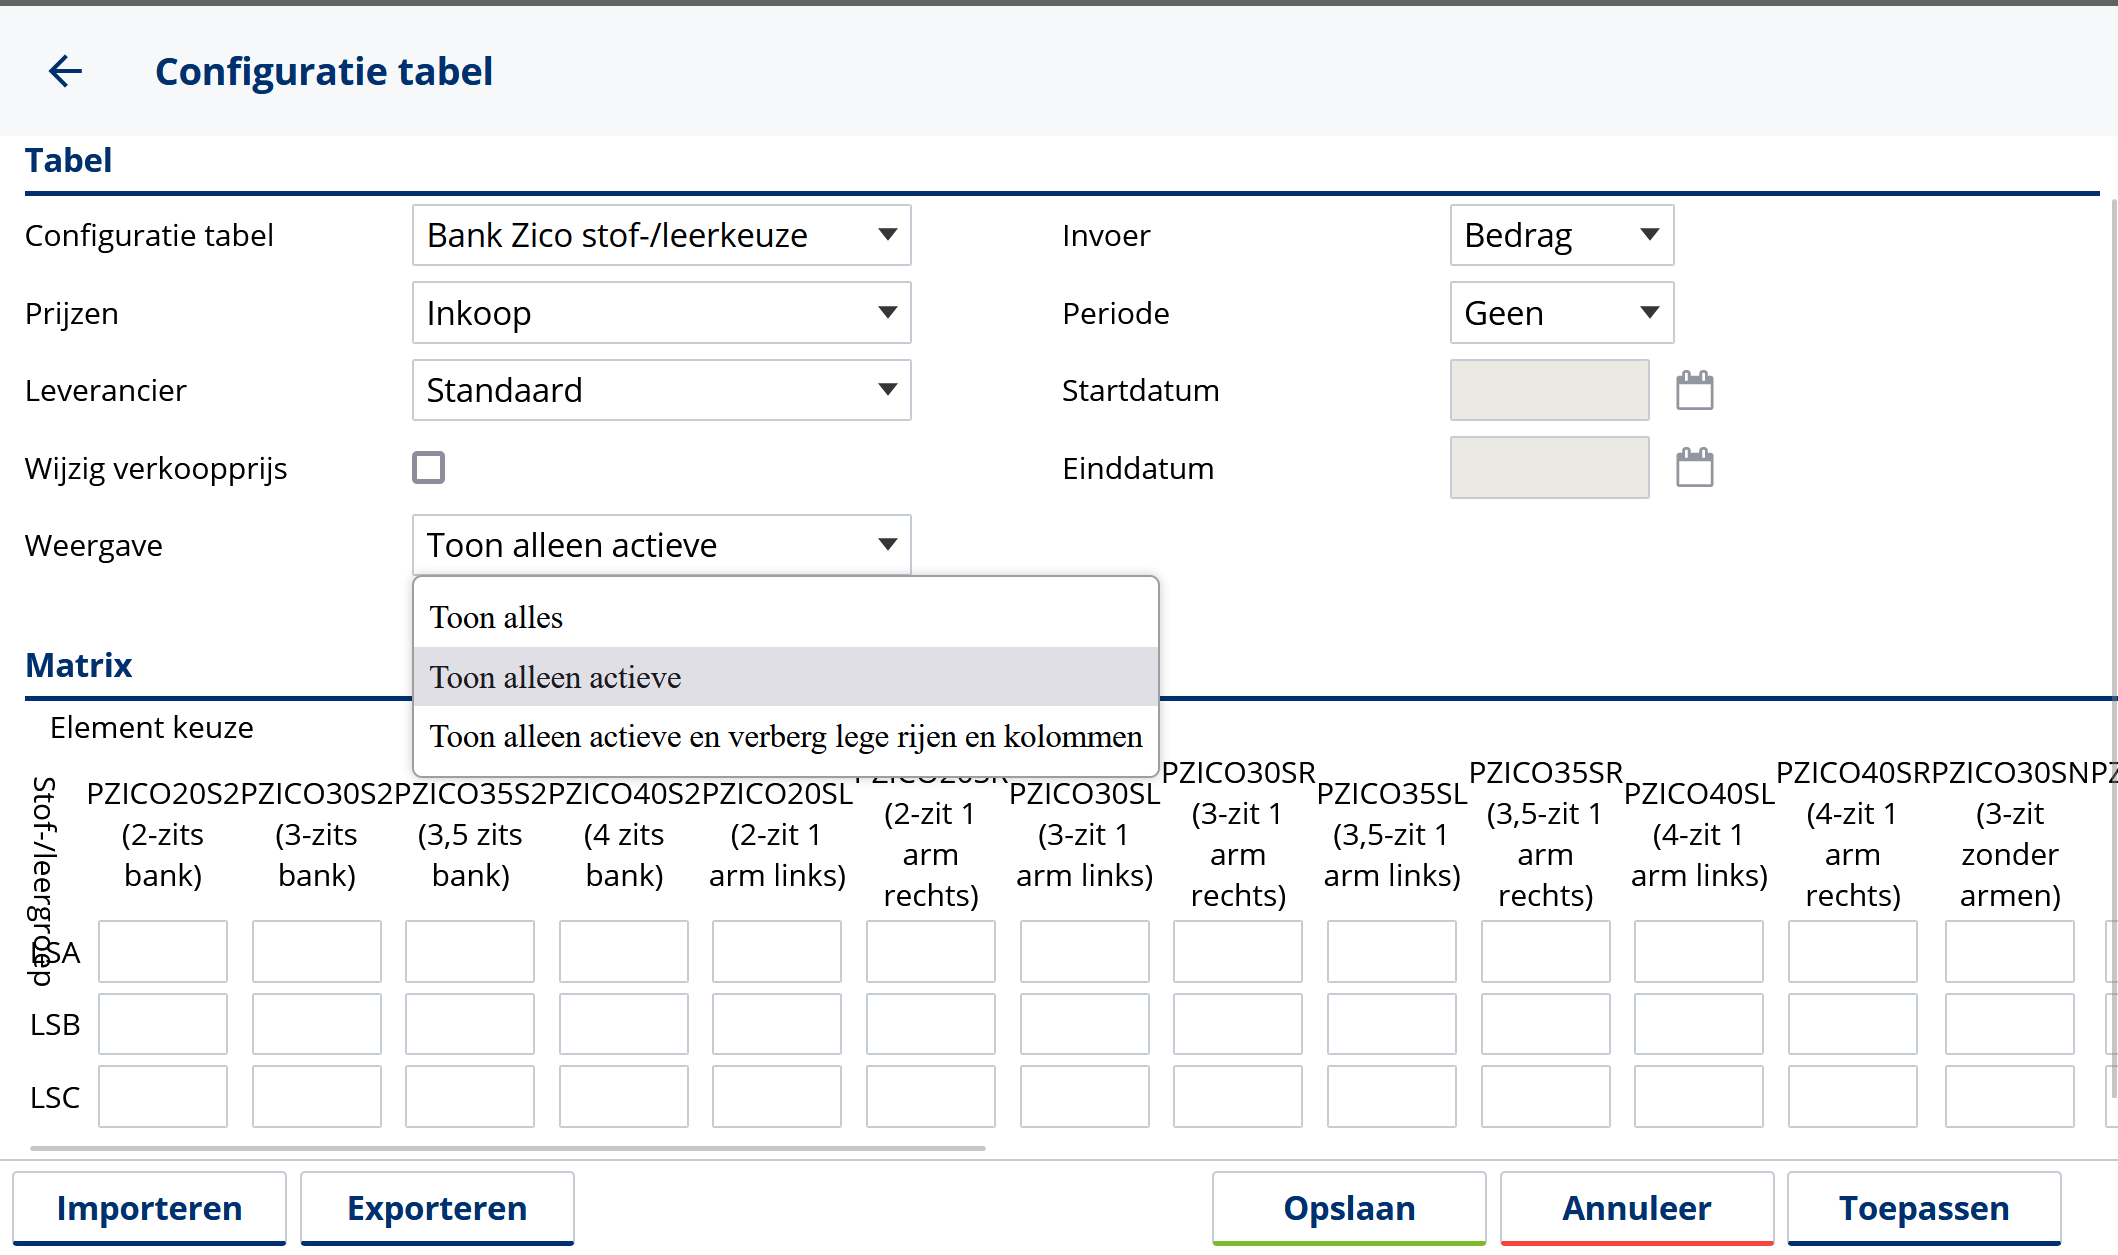Select option to hide empty rows and columns
Image resolution: width=2118 pixels, height=1255 pixels.
785,737
